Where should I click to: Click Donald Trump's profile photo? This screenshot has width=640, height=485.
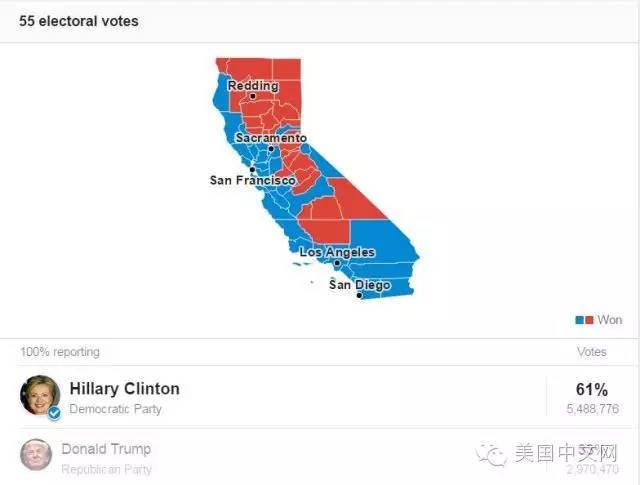(36, 455)
